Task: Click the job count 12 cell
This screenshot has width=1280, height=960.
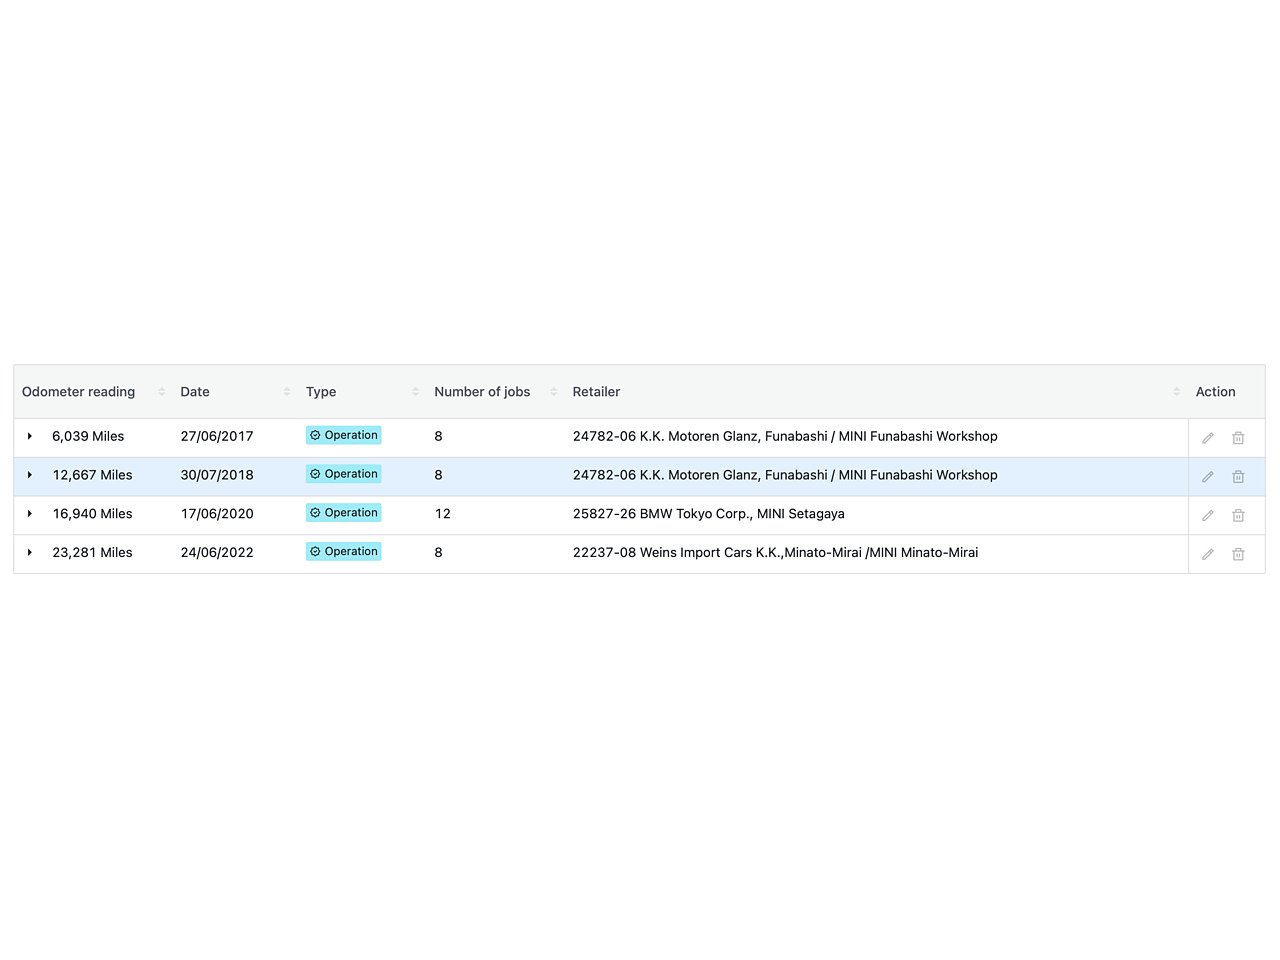Action: point(442,514)
